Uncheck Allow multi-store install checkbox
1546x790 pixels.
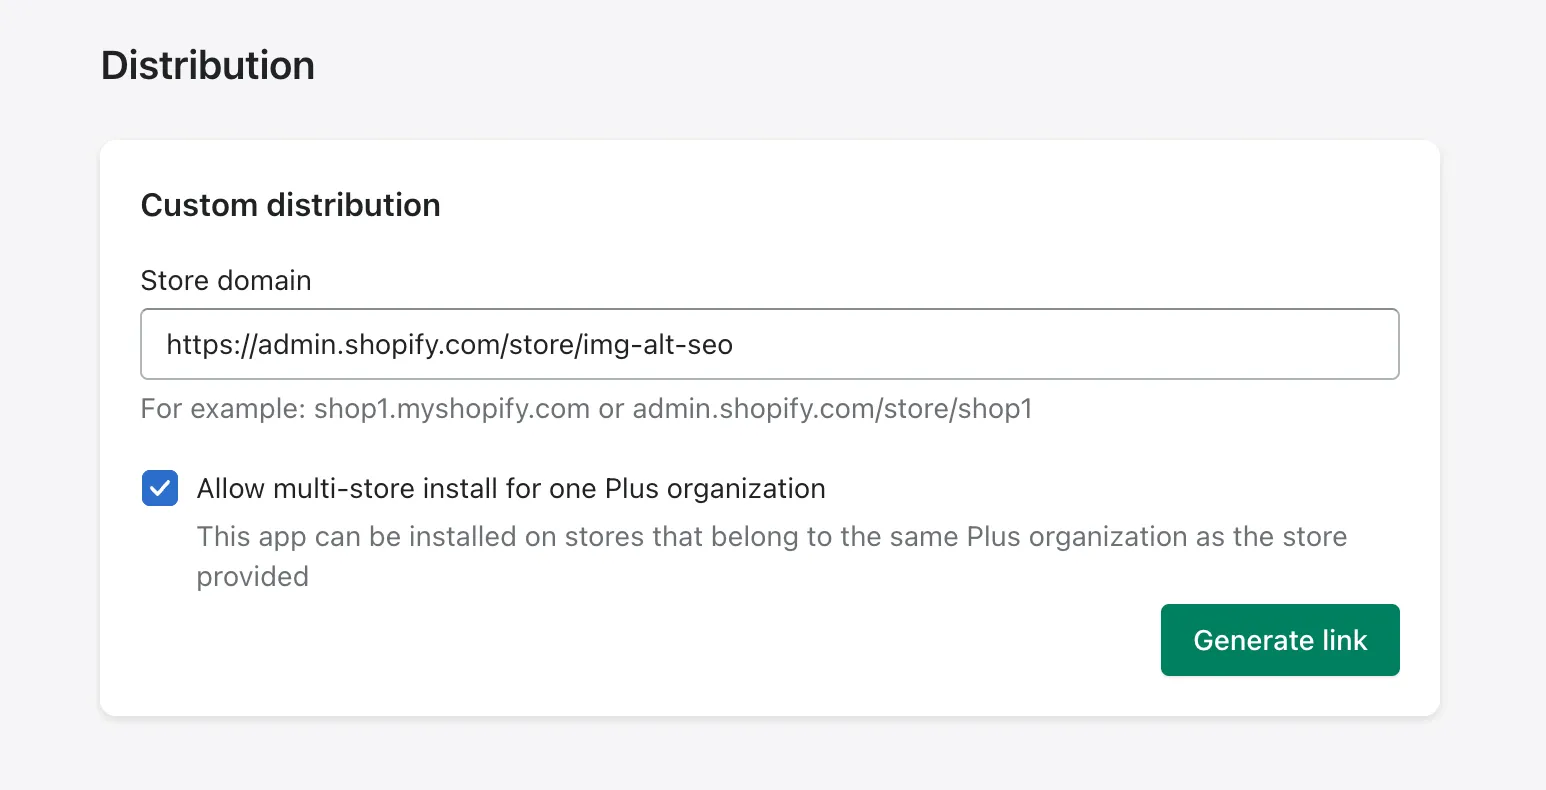(160, 489)
